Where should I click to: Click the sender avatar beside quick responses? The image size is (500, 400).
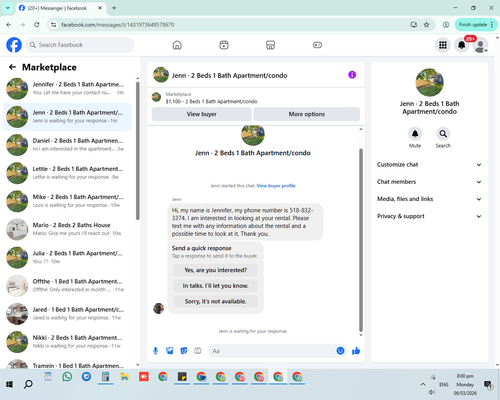[159, 308]
